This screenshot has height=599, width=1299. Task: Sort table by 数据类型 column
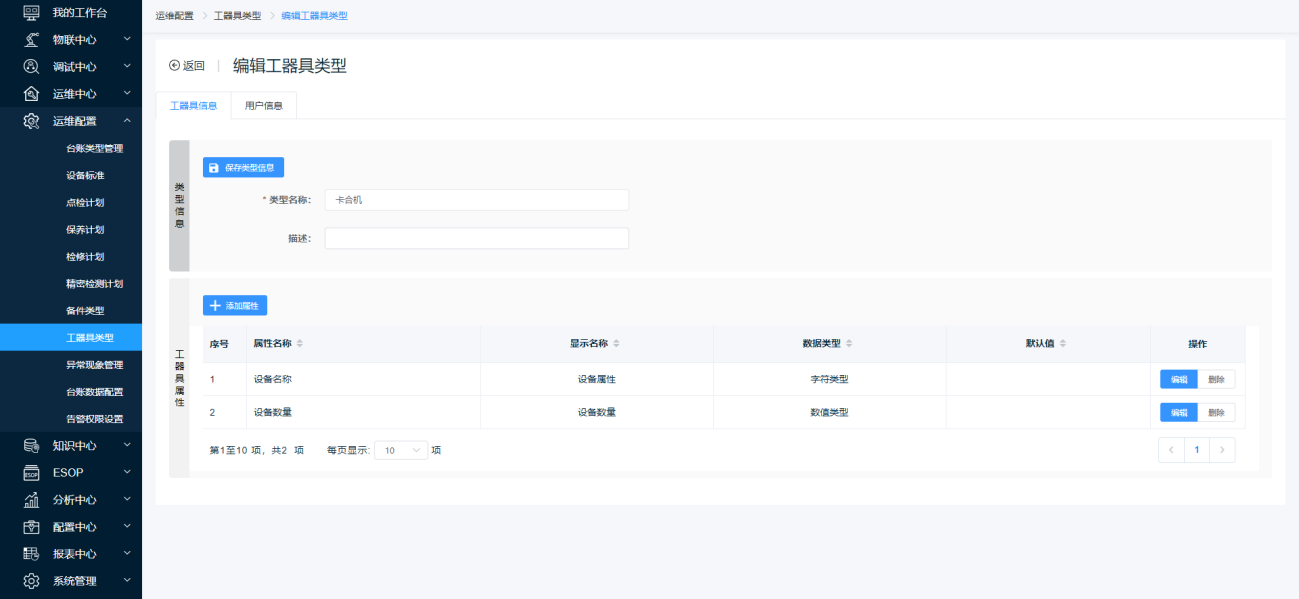(x=849, y=343)
